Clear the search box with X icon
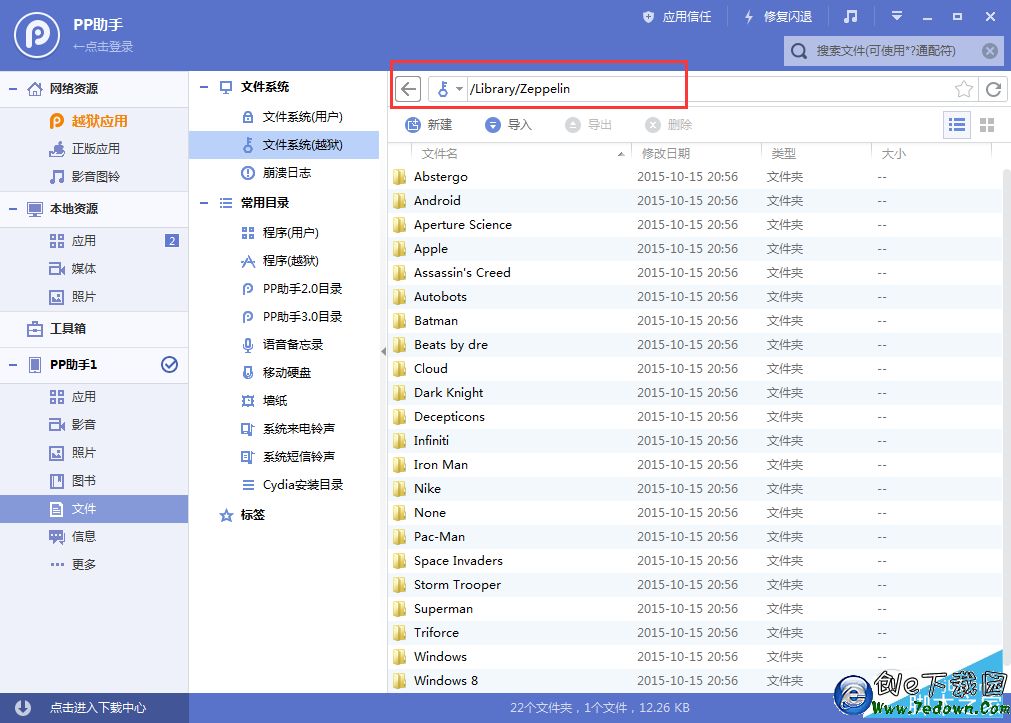The image size is (1011, 723). coord(990,51)
